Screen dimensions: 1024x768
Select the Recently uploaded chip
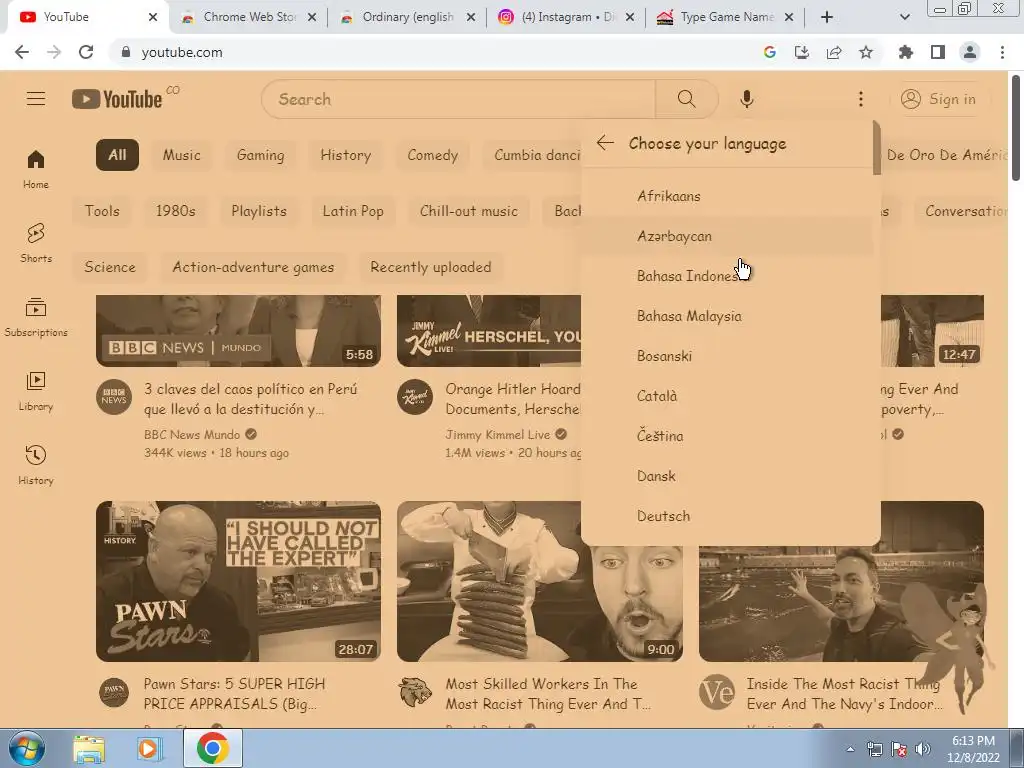[430, 267]
